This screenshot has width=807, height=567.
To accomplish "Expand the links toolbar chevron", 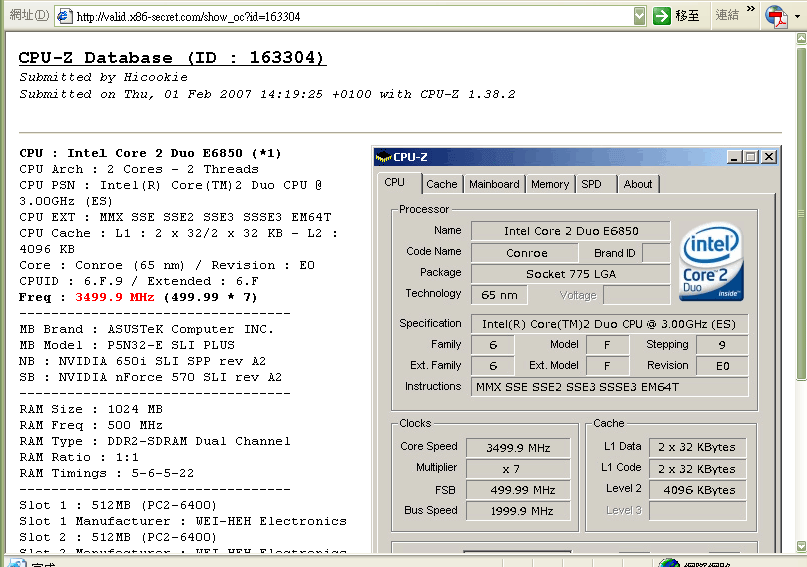I will 750,8.
